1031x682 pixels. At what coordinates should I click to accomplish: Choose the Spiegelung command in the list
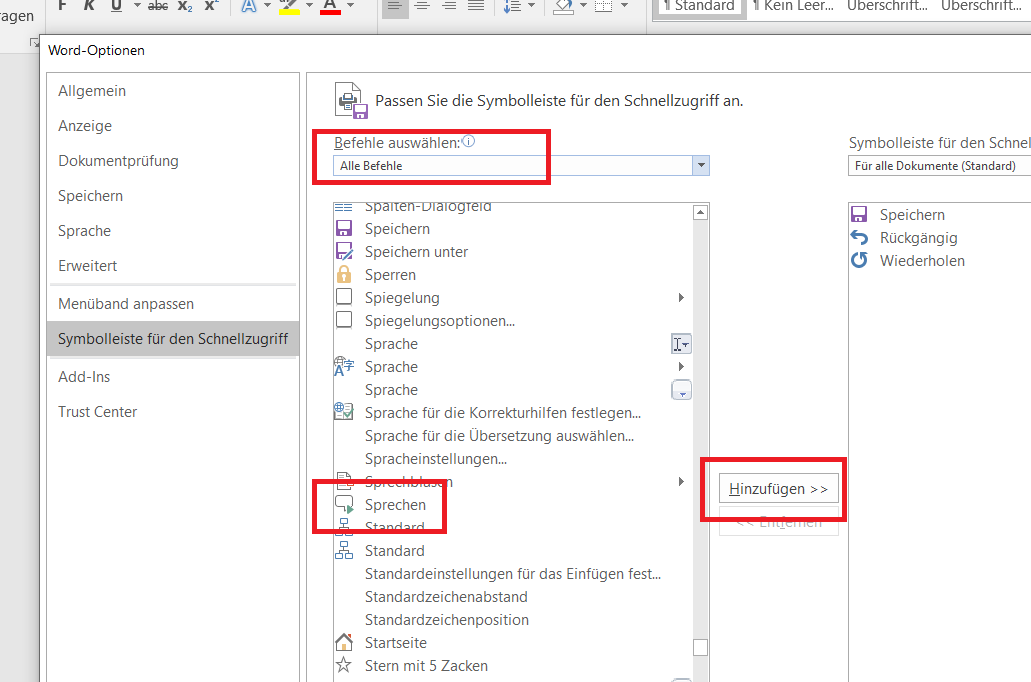pyautogui.click(x=514, y=298)
